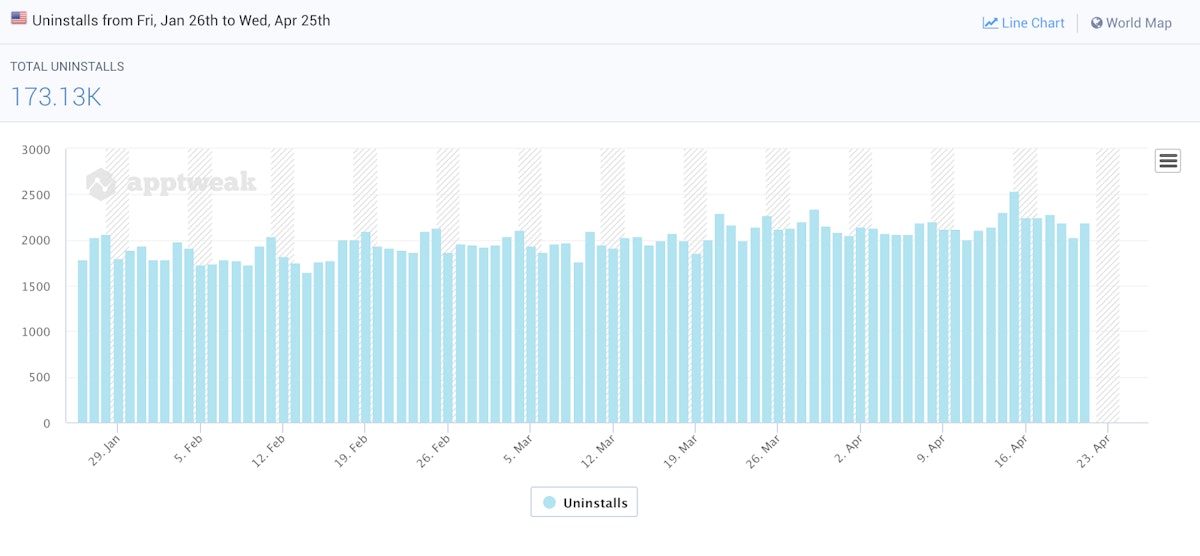This screenshot has height=556, width=1200.
Task: Click the AppTweak watermark logo
Action: [x=171, y=183]
